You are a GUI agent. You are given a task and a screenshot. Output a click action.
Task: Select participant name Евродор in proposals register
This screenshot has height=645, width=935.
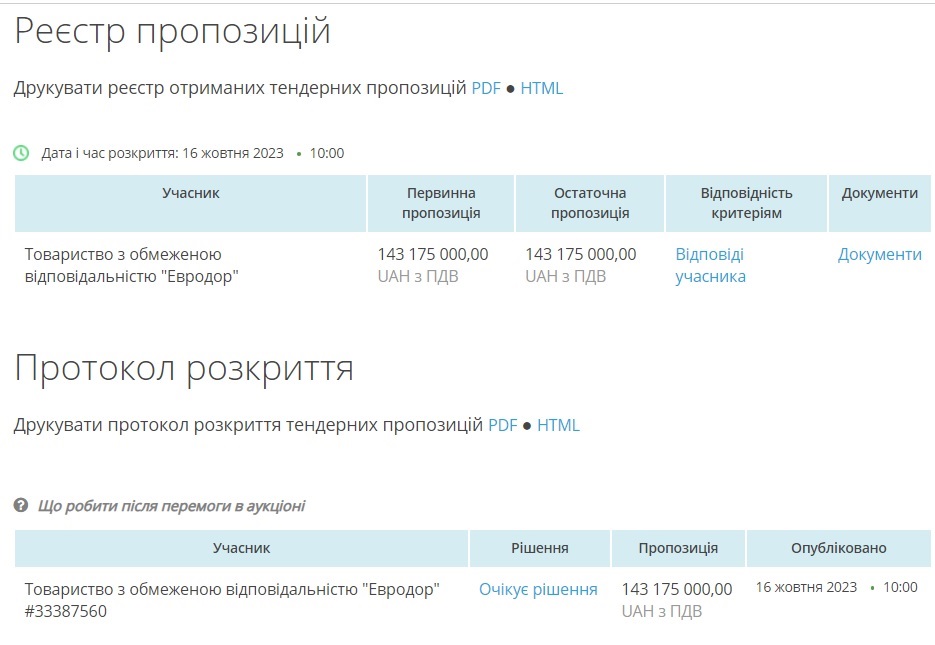click(x=132, y=265)
